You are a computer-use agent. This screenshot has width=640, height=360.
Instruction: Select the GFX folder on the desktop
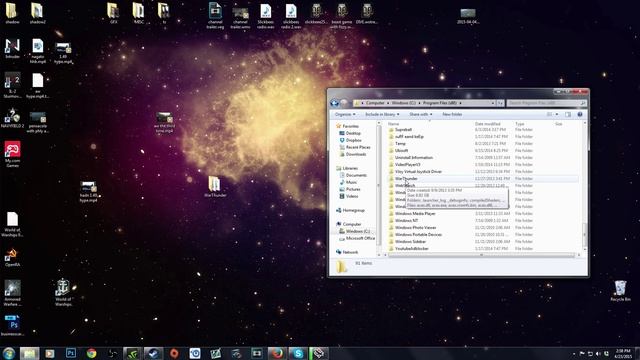[113, 13]
